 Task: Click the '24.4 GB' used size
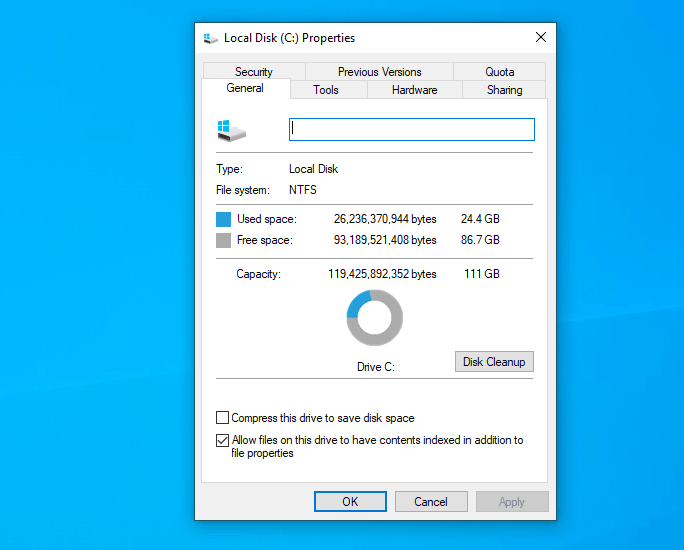[480, 219]
